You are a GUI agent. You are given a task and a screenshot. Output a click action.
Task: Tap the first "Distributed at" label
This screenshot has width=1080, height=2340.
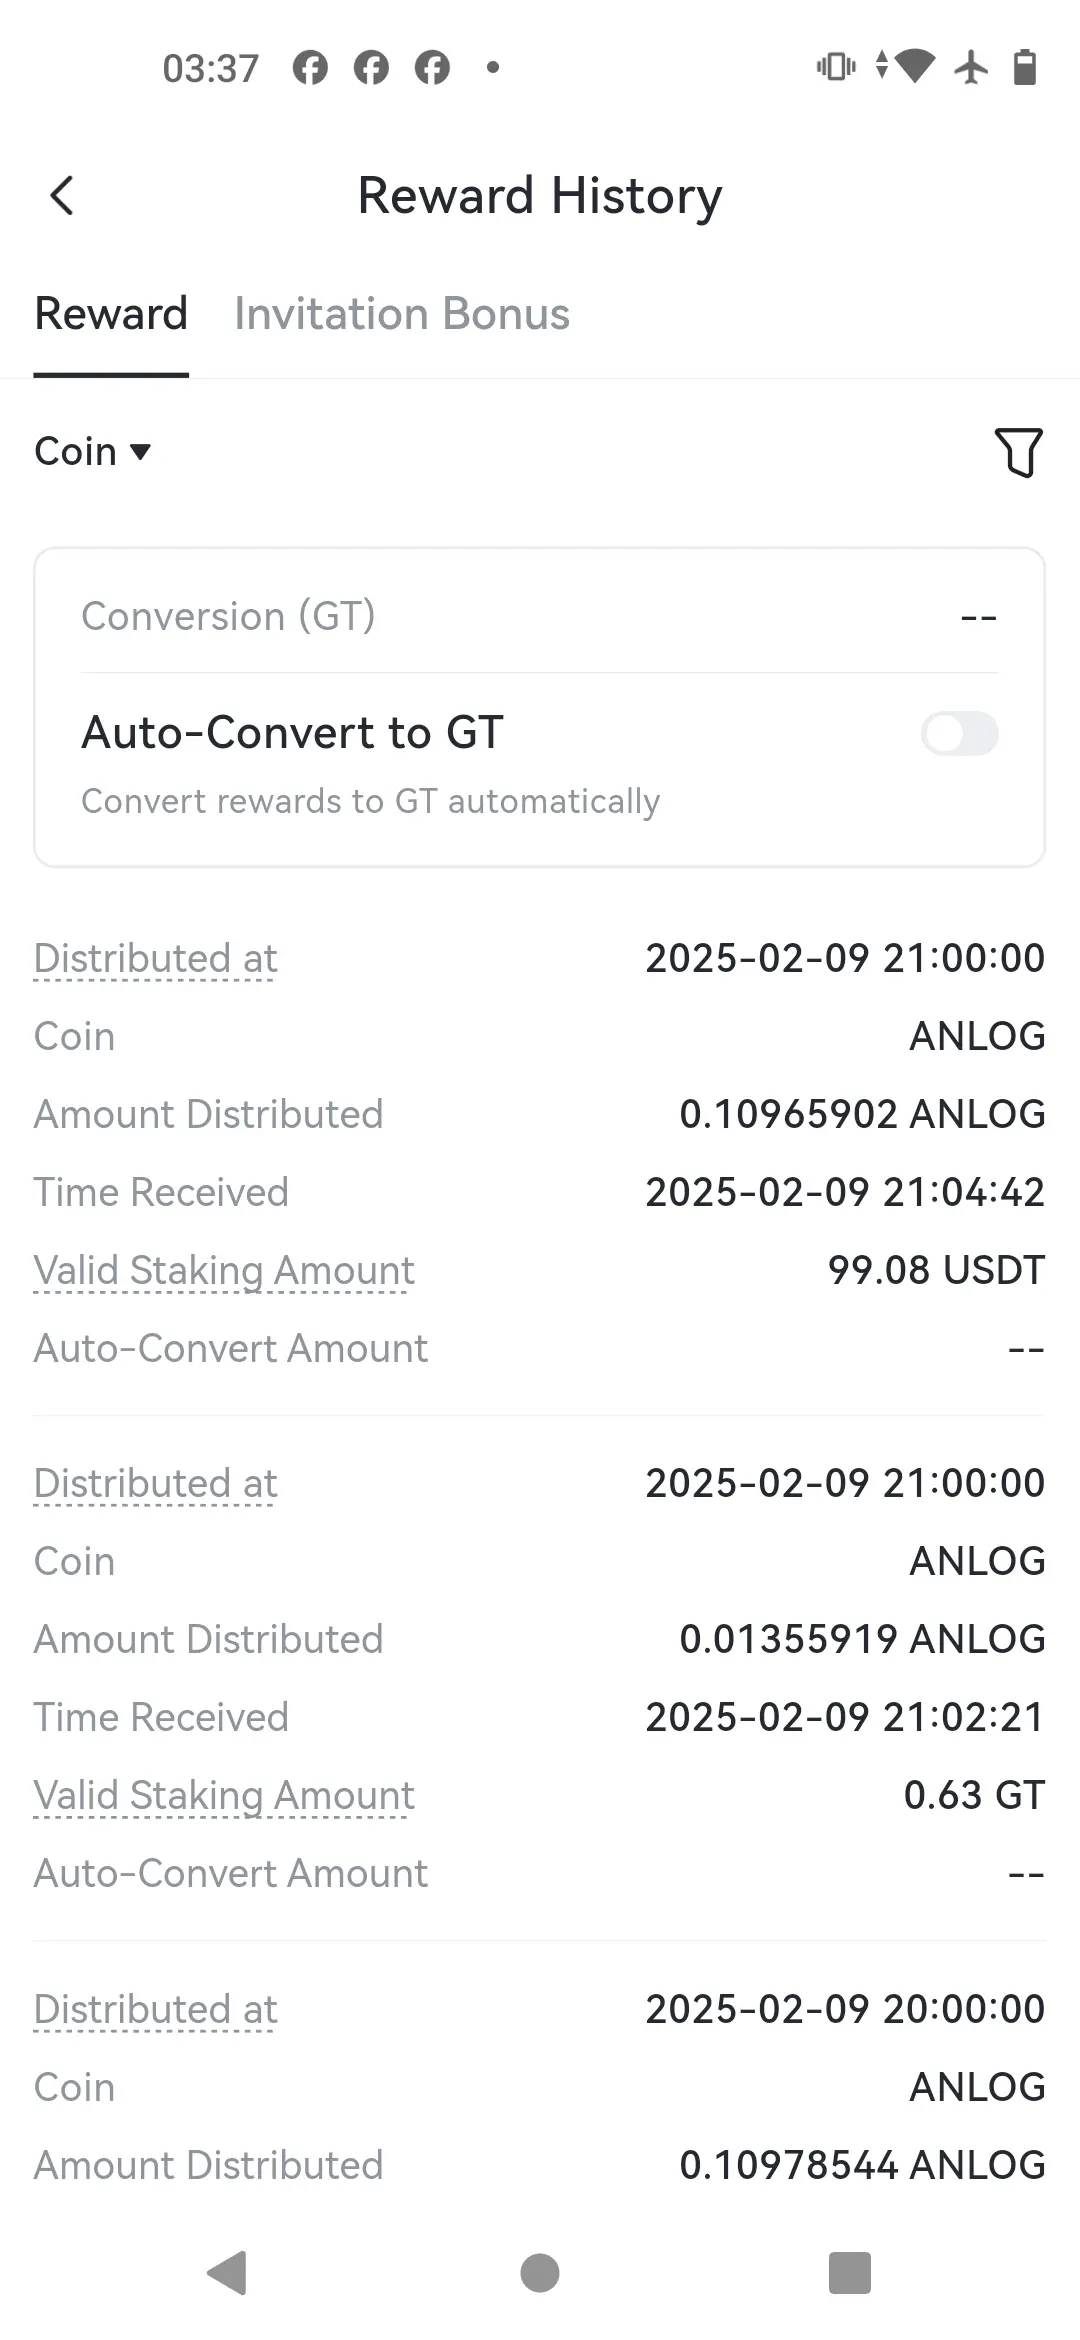point(155,958)
